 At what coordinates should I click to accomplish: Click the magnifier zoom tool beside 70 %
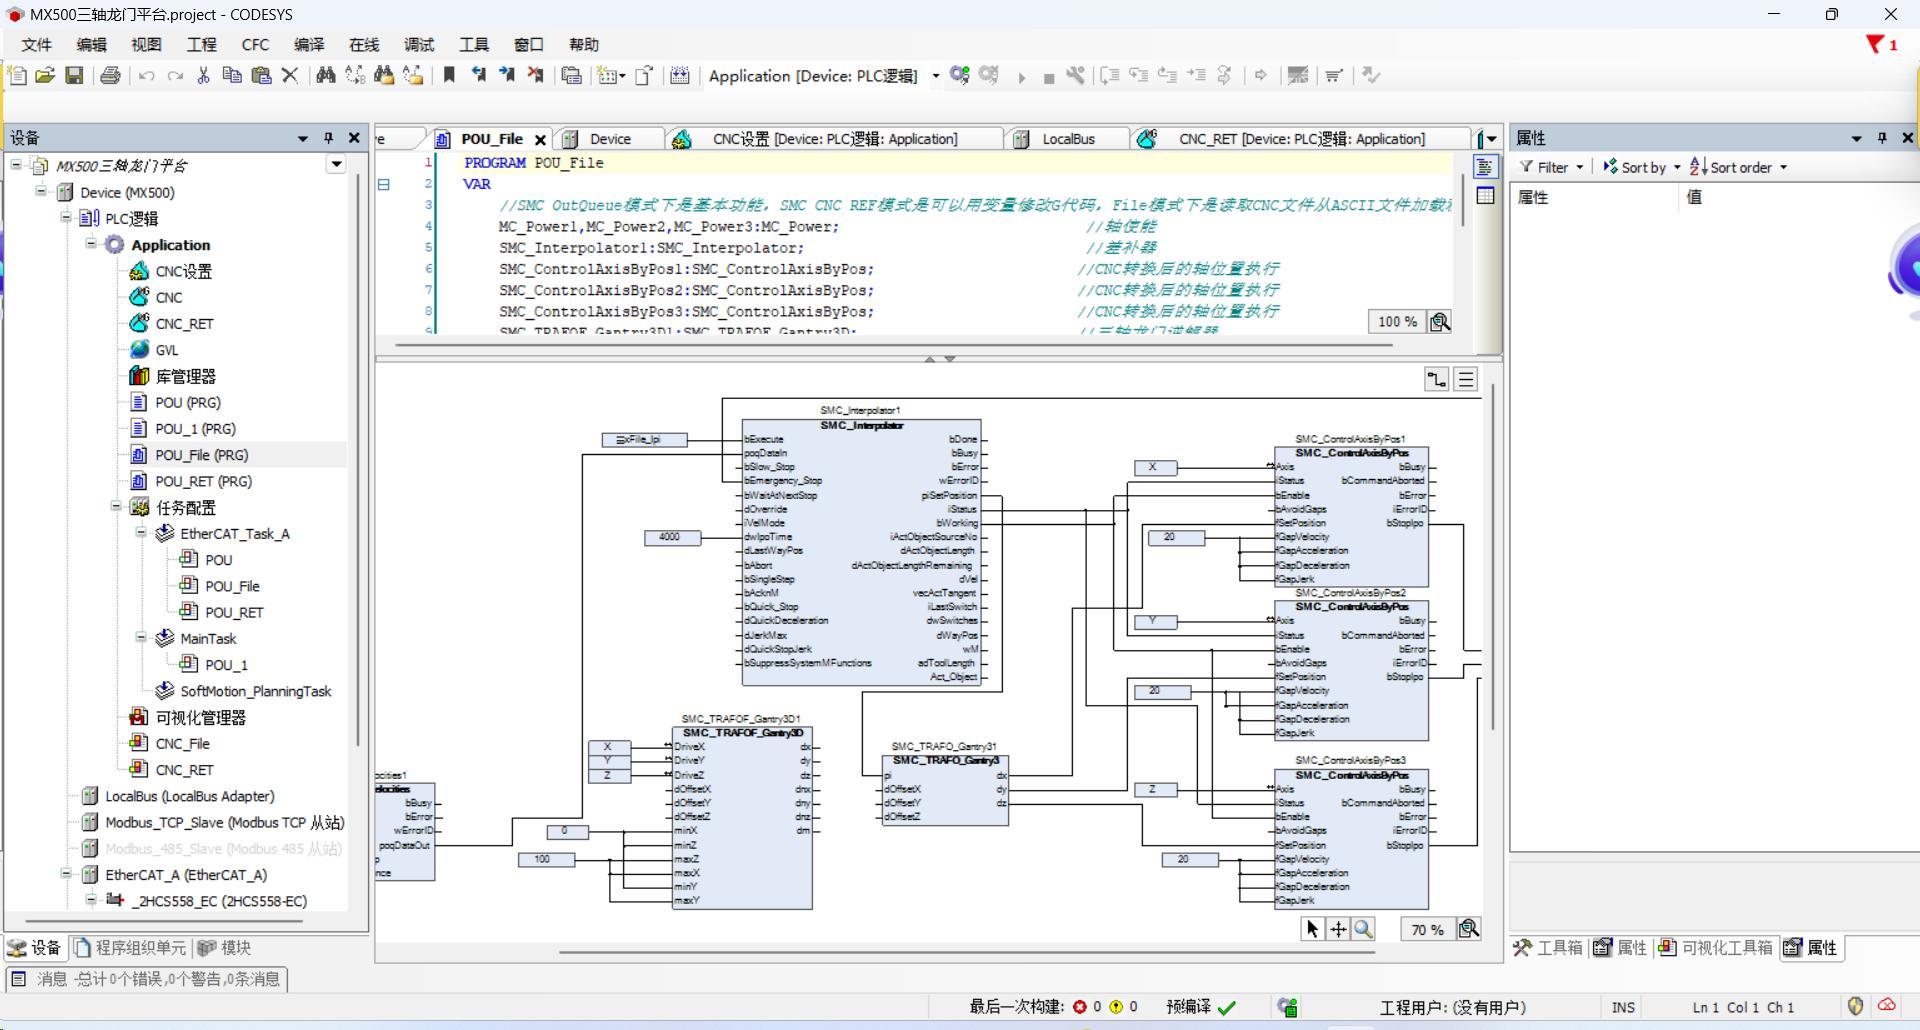point(1468,929)
